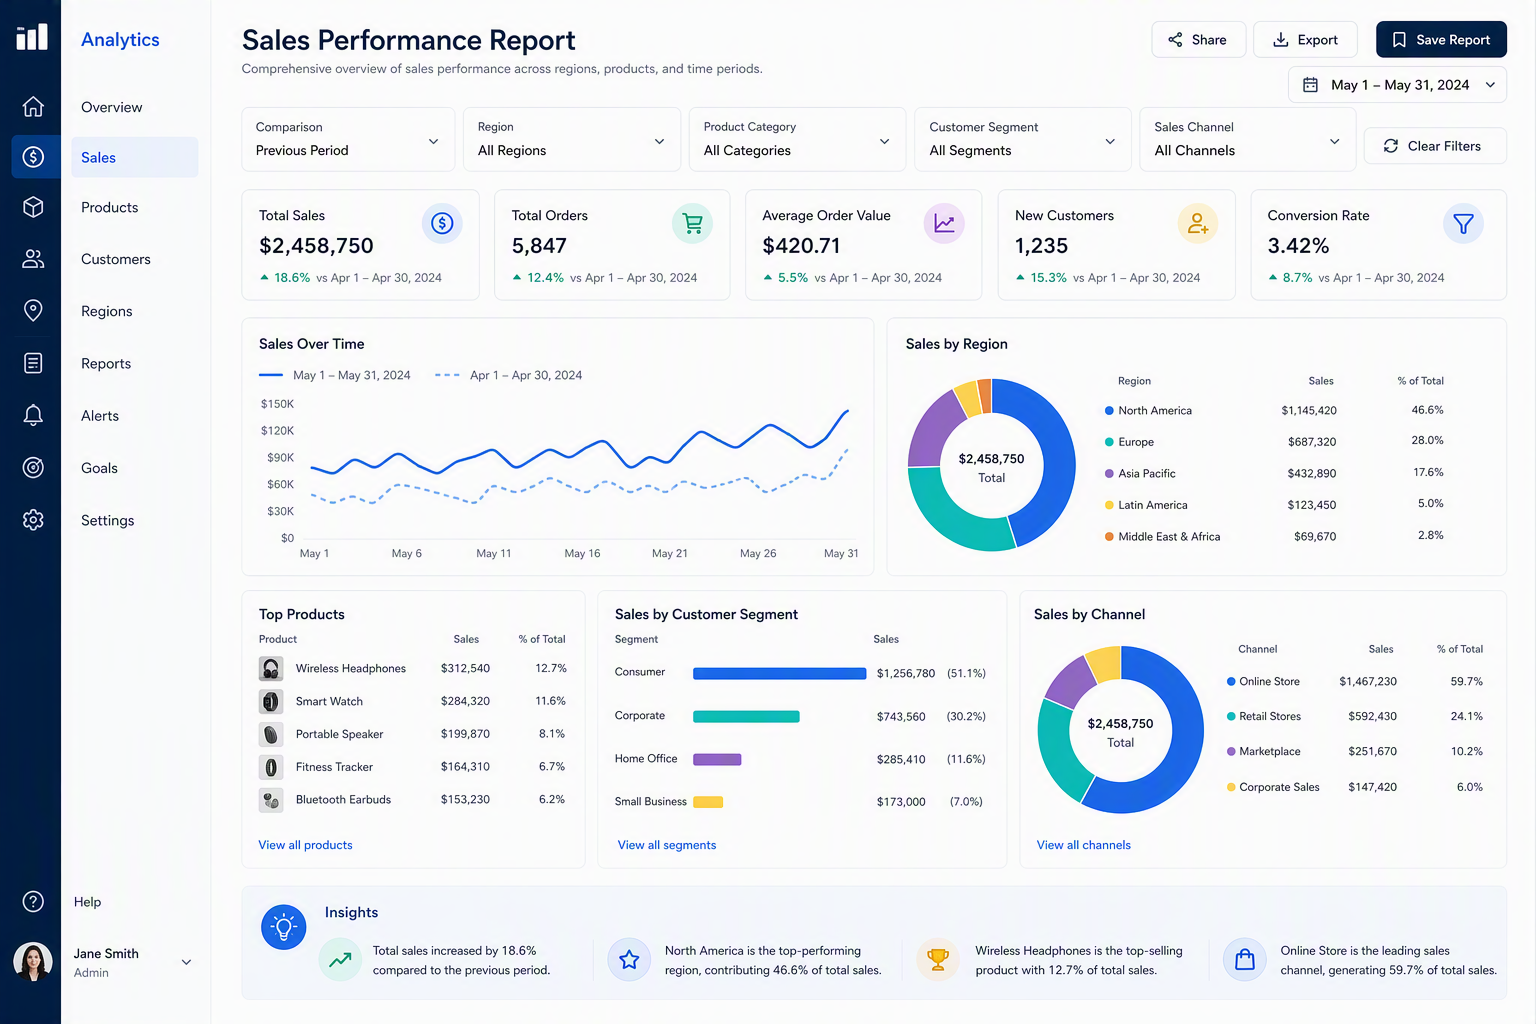The height and width of the screenshot is (1024, 1536).
Task: Click the Average Order Value chart icon
Action: [944, 223]
